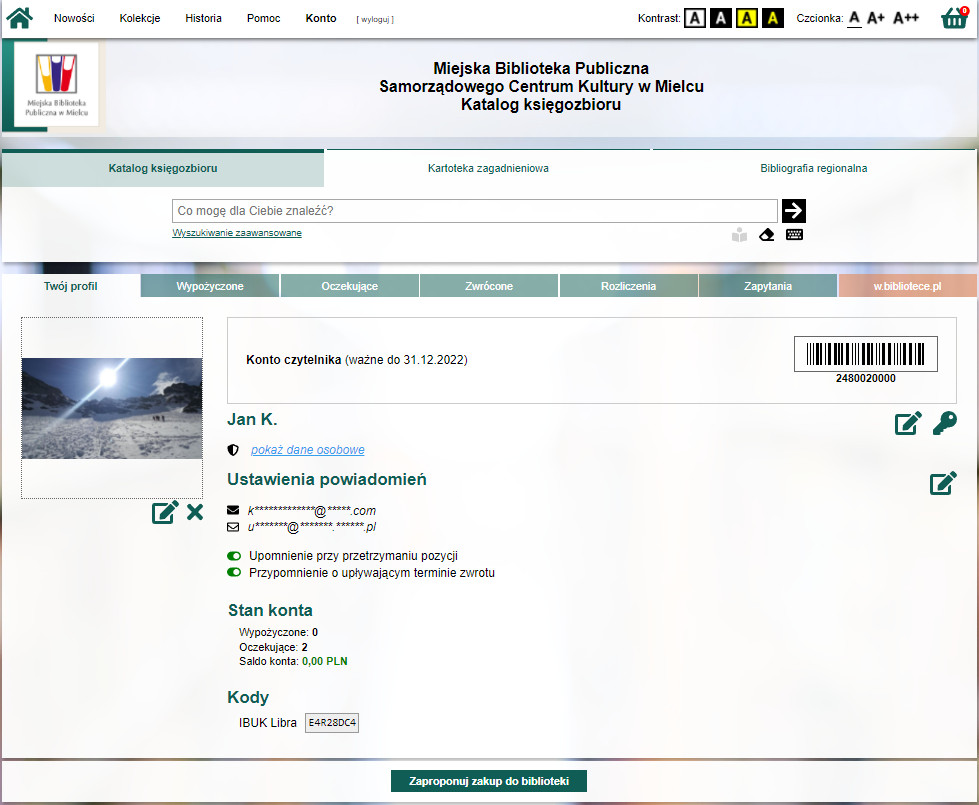This screenshot has width=979, height=805.
Task: Click the search arrow button
Action: click(x=794, y=211)
